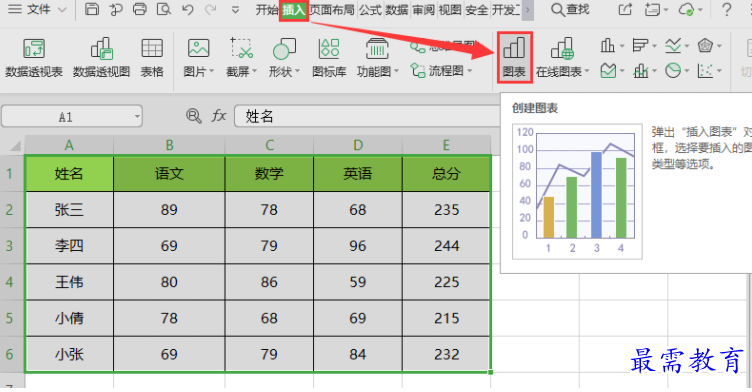Click the 总分 header cell
Screen dimensions: 752x392
(446, 174)
